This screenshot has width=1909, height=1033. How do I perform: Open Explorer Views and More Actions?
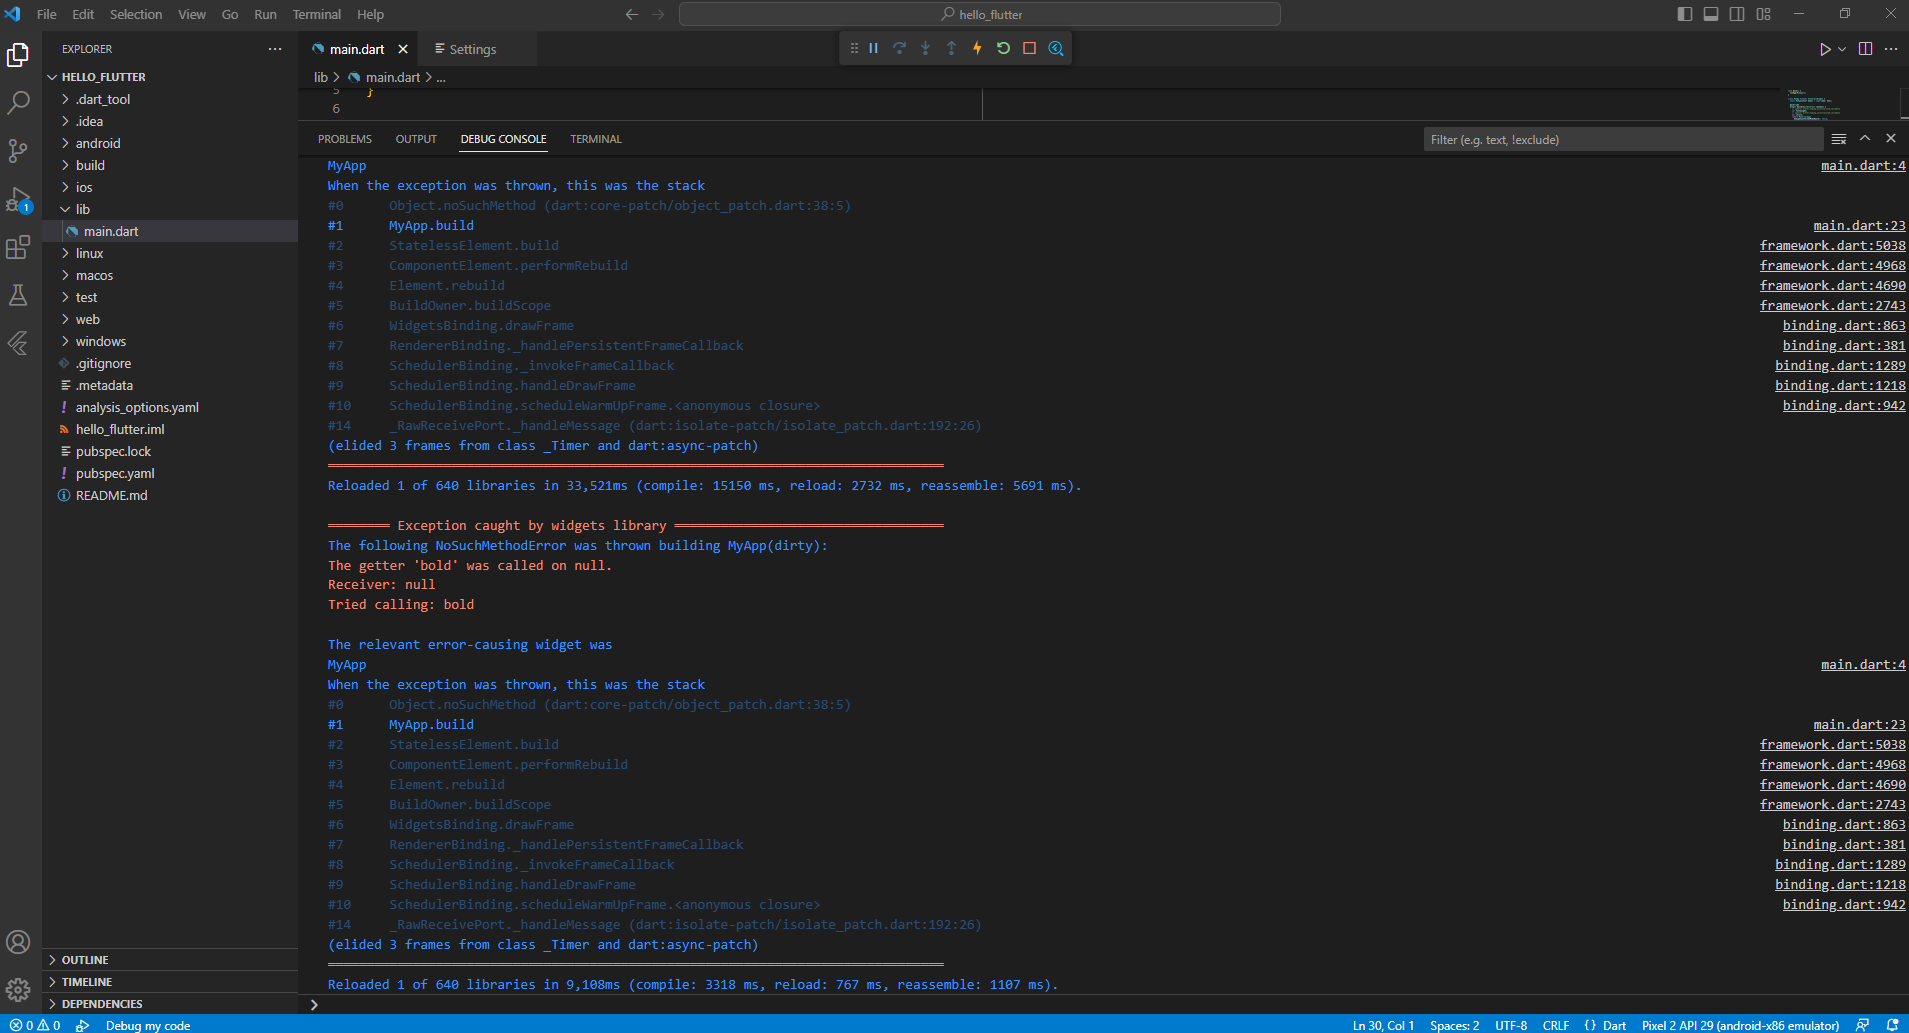click(x=275, y=49)
